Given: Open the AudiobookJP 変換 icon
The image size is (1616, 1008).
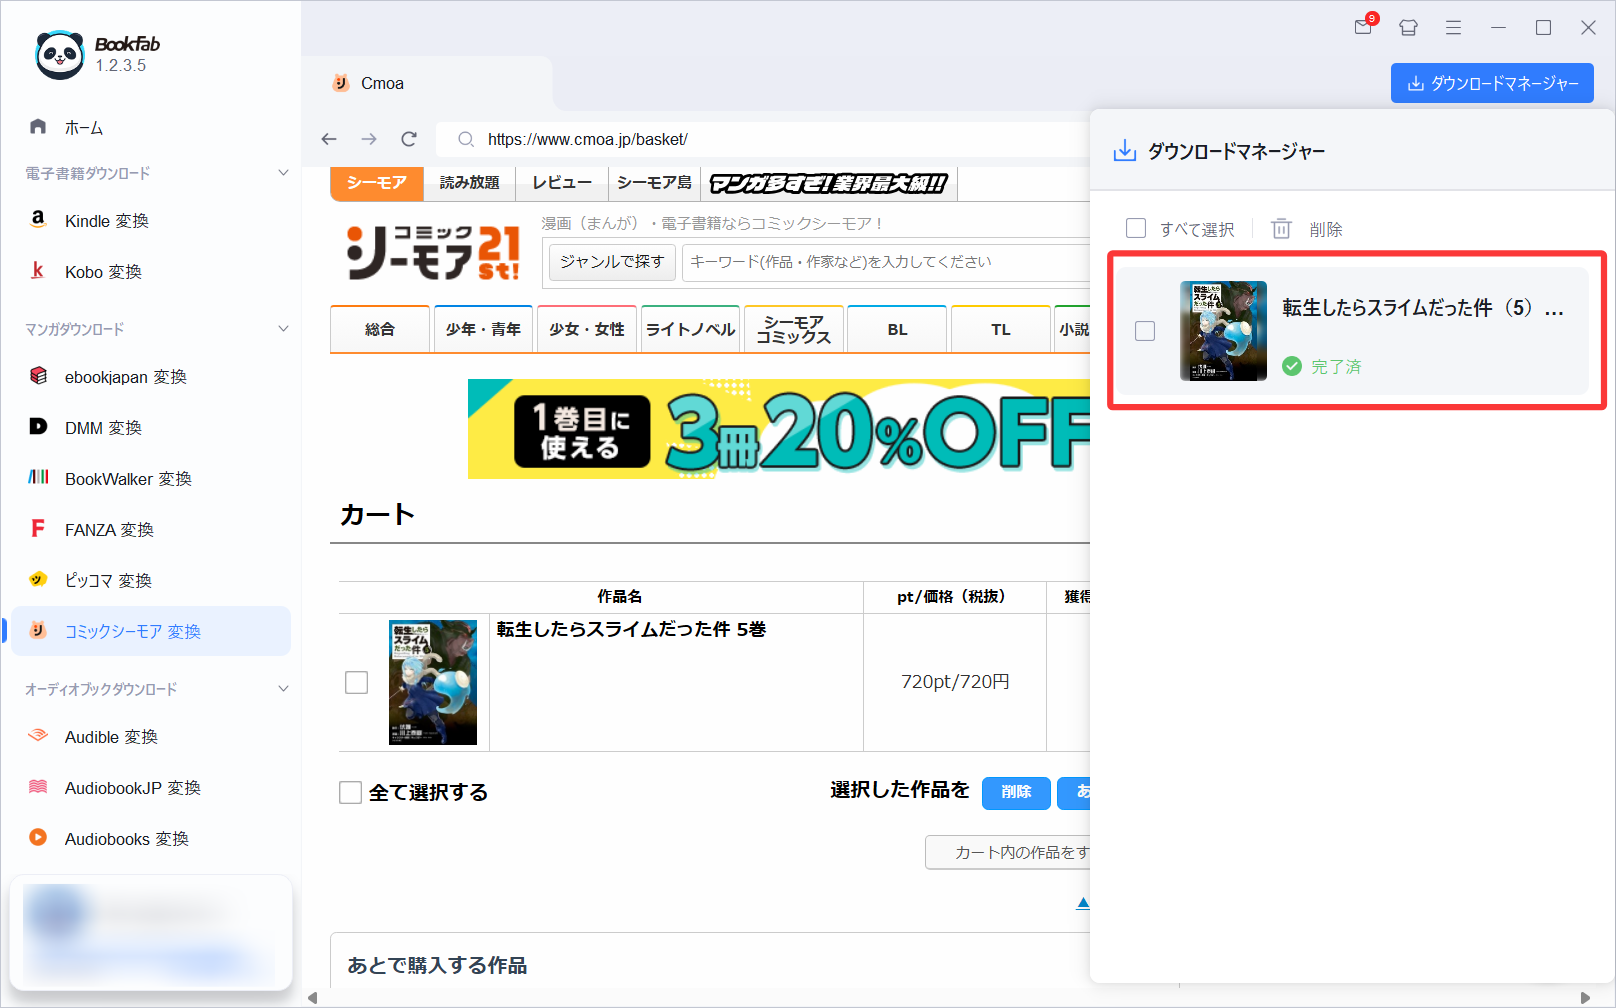Looking at the screenshot, I should click(x=38, y=786).
